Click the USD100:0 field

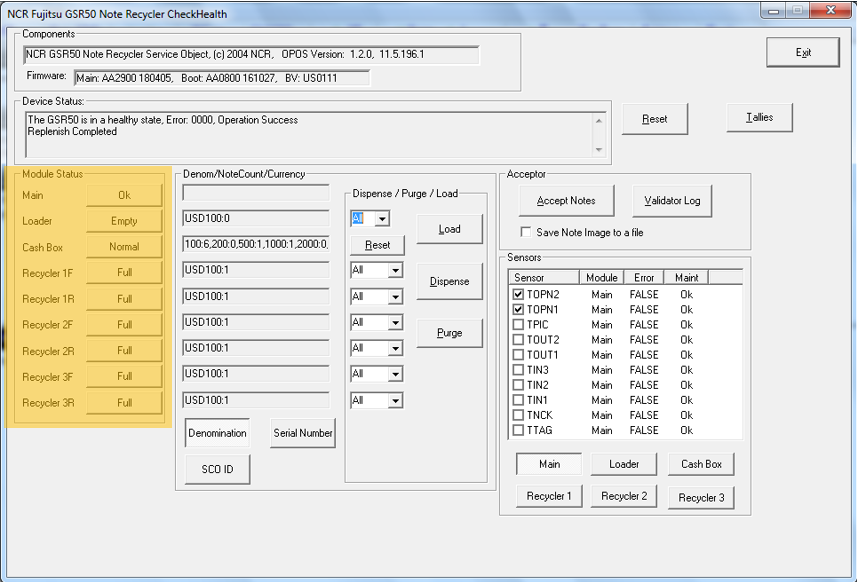[x=256, y=218]
